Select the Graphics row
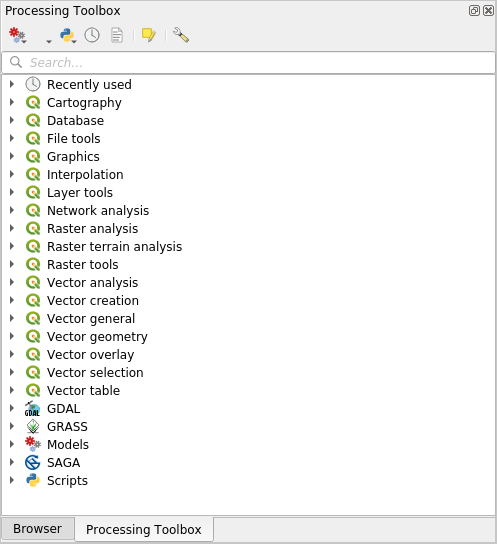Image resolution: width=497 pixels, height=544 pixels. pyautogui.click(x=248, y=156)
